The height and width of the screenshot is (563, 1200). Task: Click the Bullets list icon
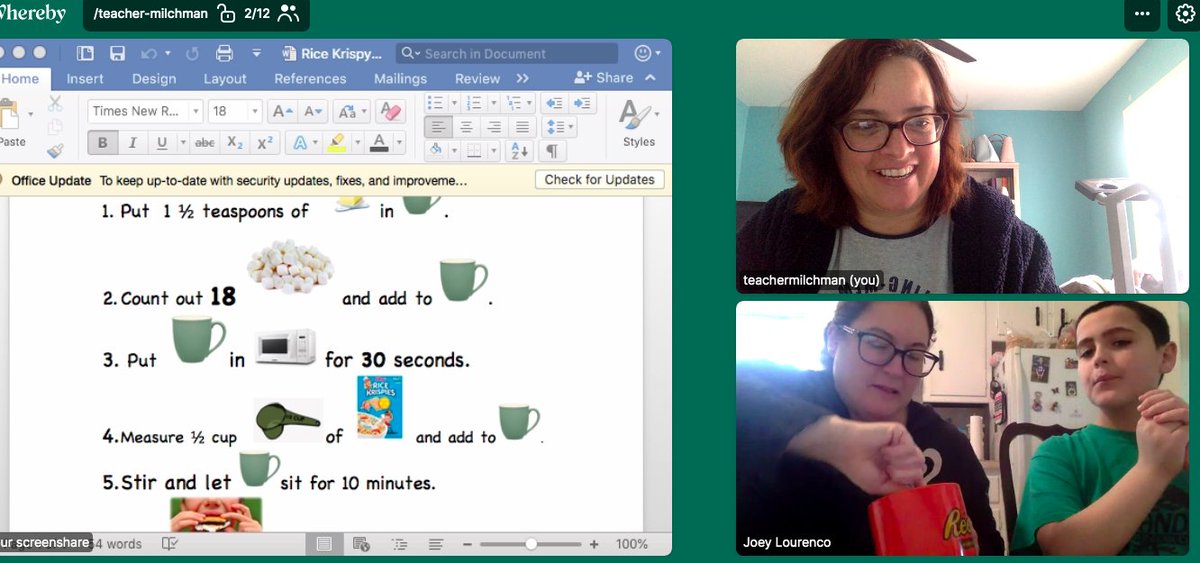tap(435, 103)
